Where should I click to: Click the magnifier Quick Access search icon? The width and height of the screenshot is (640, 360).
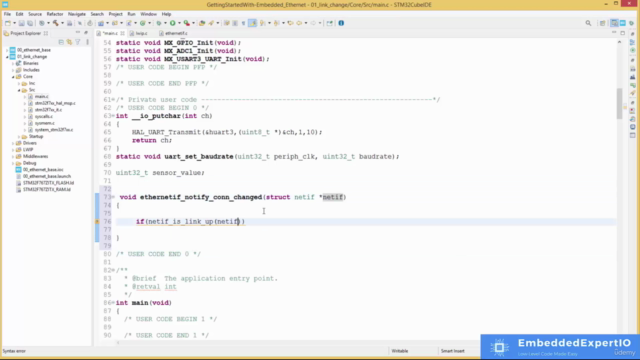click(588, 23)
